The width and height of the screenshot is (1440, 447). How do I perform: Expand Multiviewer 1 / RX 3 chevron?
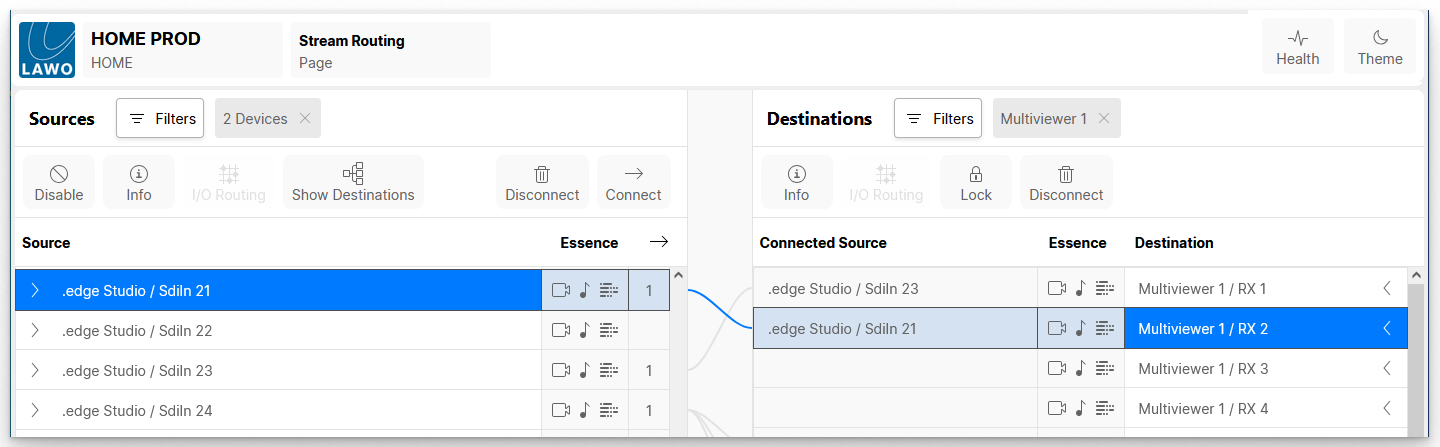[x=1387, y=369]
